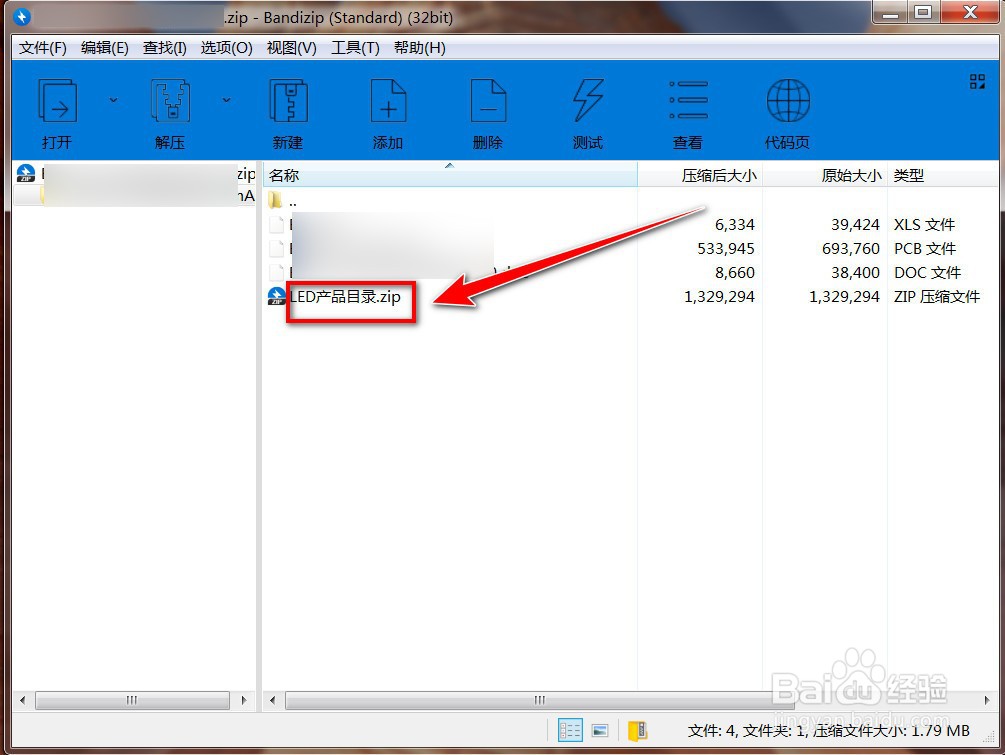Click the ZIP 压缩文件 type cell

click(936, 297)
